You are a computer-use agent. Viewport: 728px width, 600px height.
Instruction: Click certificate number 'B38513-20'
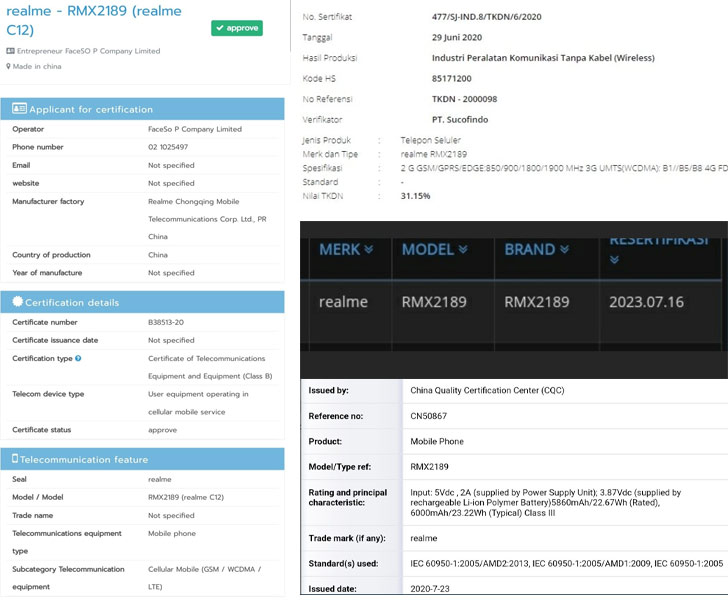(166, 322)
